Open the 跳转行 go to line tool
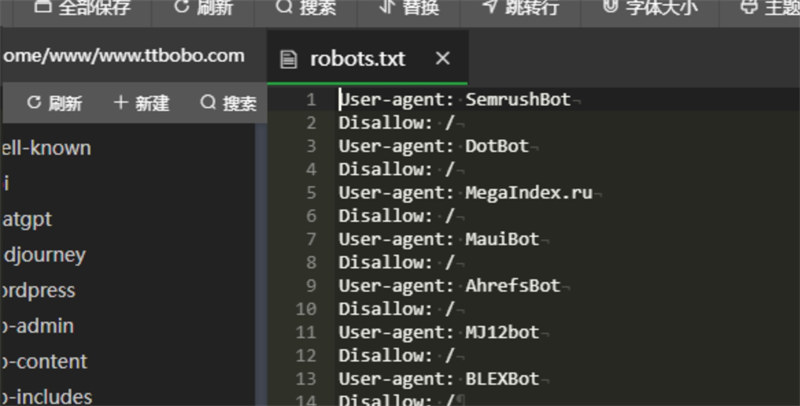This screenshot has width=800, height=406. click(x=520, y=8)
